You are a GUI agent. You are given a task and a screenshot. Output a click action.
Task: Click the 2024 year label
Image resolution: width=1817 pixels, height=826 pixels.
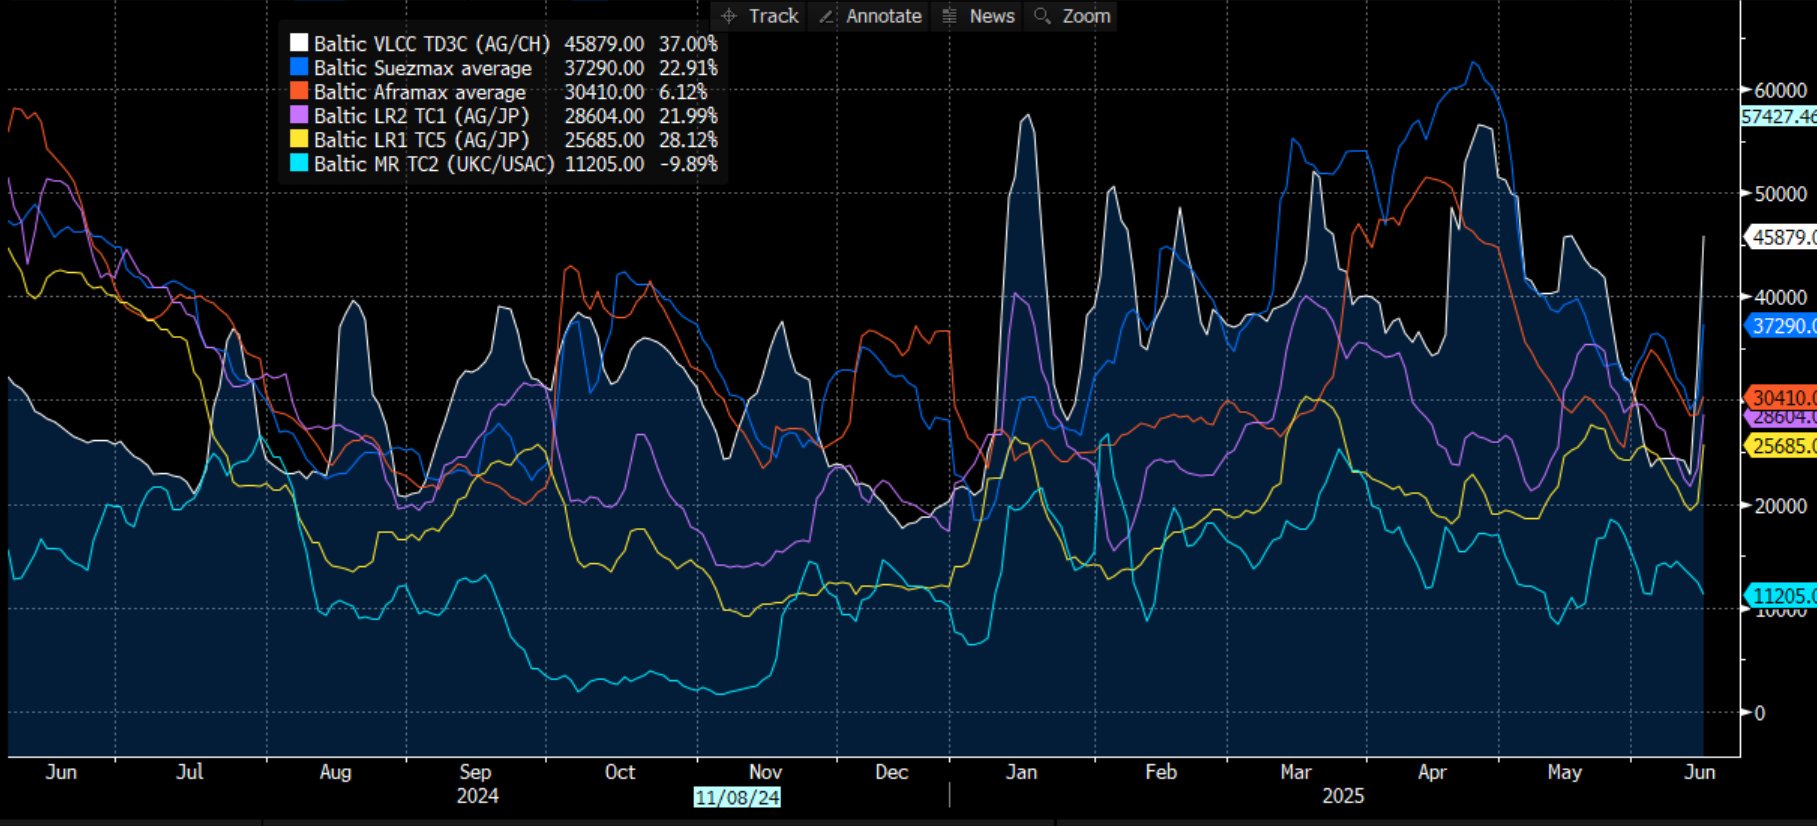tap(477, 796)
